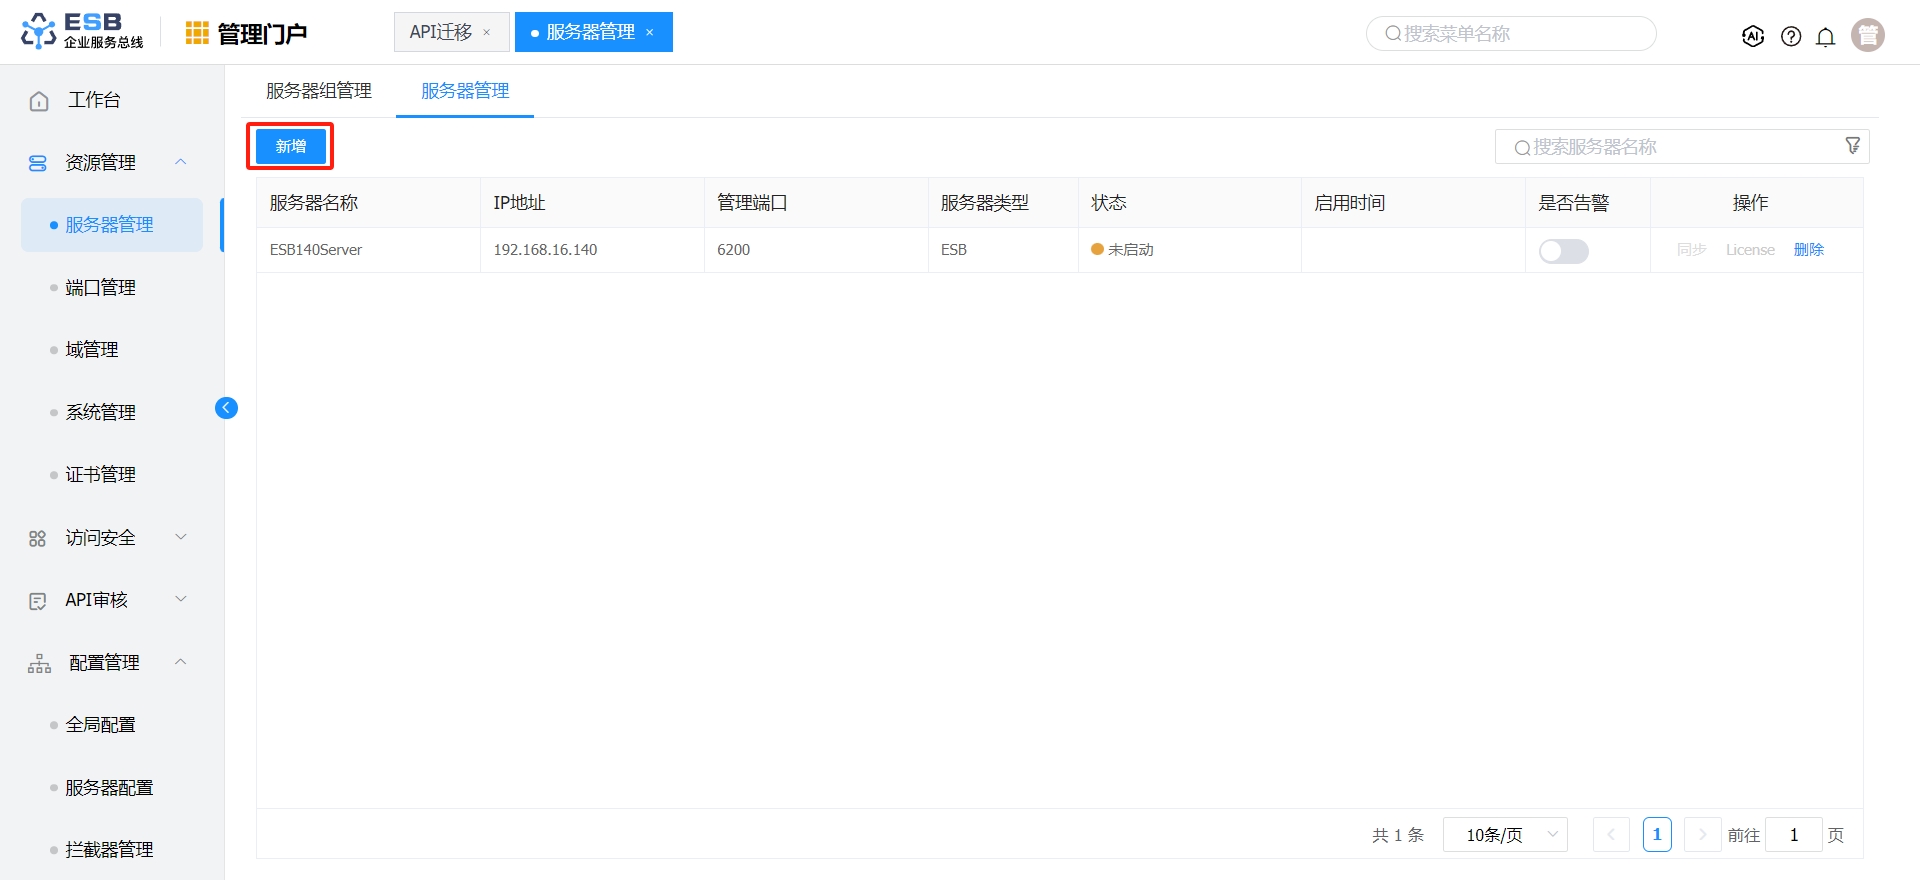
Task: Open the notification bell
Action: pyautogui.click(x=1826, y=37)
